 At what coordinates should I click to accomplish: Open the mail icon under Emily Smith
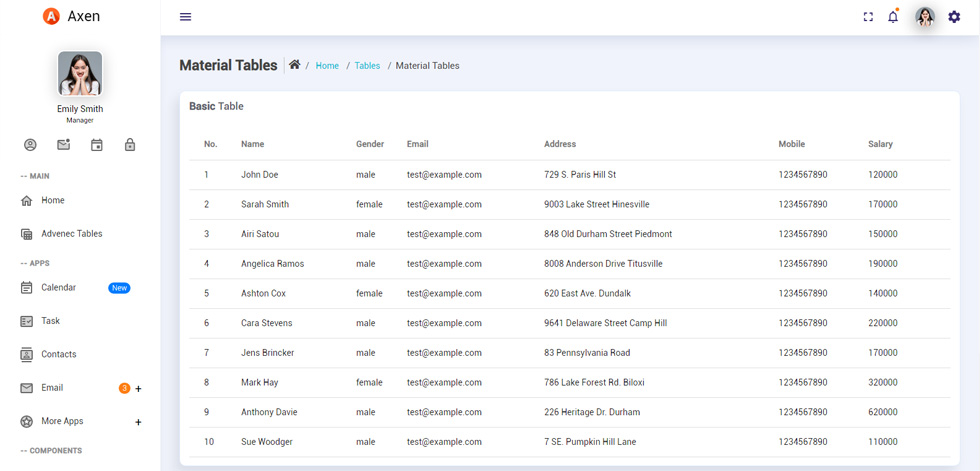[64, 145]
